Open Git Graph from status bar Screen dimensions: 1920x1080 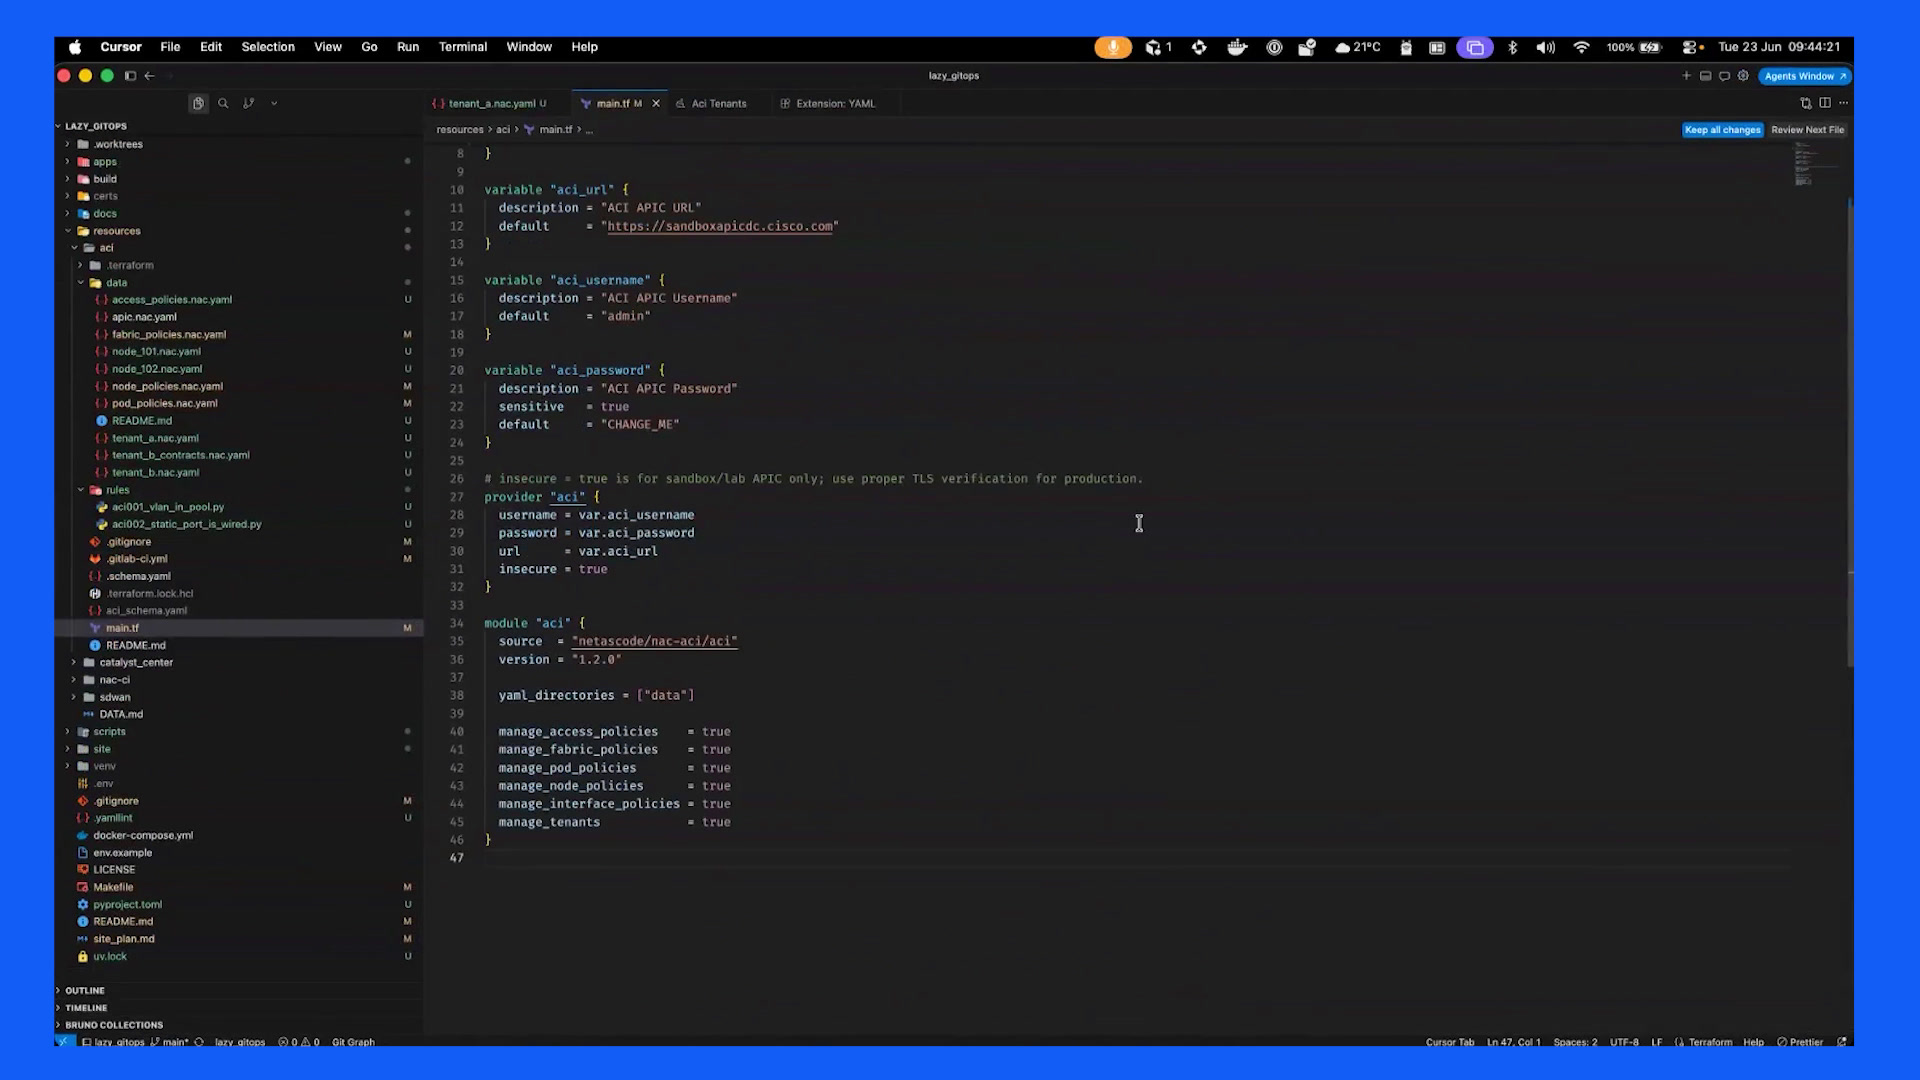[353, 1042]
